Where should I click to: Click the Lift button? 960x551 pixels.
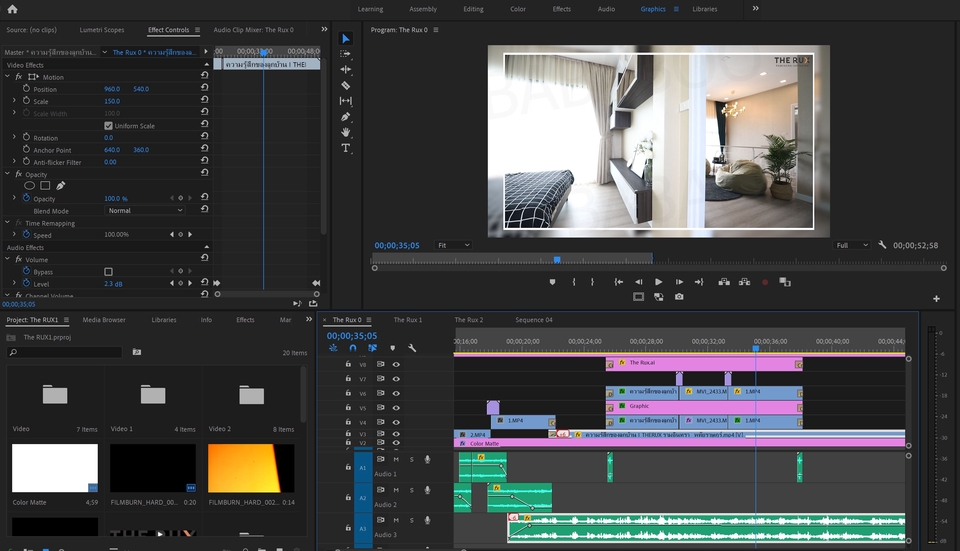(x=724, y=282)
